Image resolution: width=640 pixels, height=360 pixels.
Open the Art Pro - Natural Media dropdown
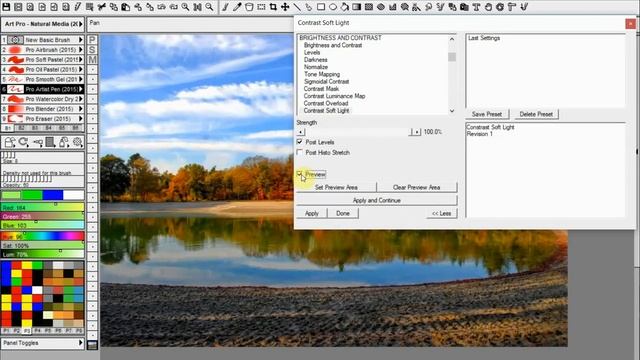42,24
